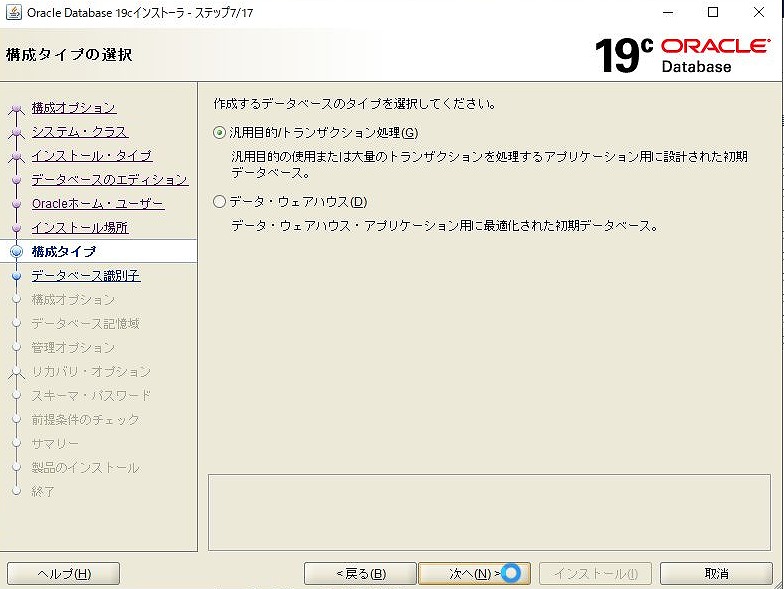Jump to データベースのエディション step
The height and width of the screenshot is (589, 784).
pos(110,180)
